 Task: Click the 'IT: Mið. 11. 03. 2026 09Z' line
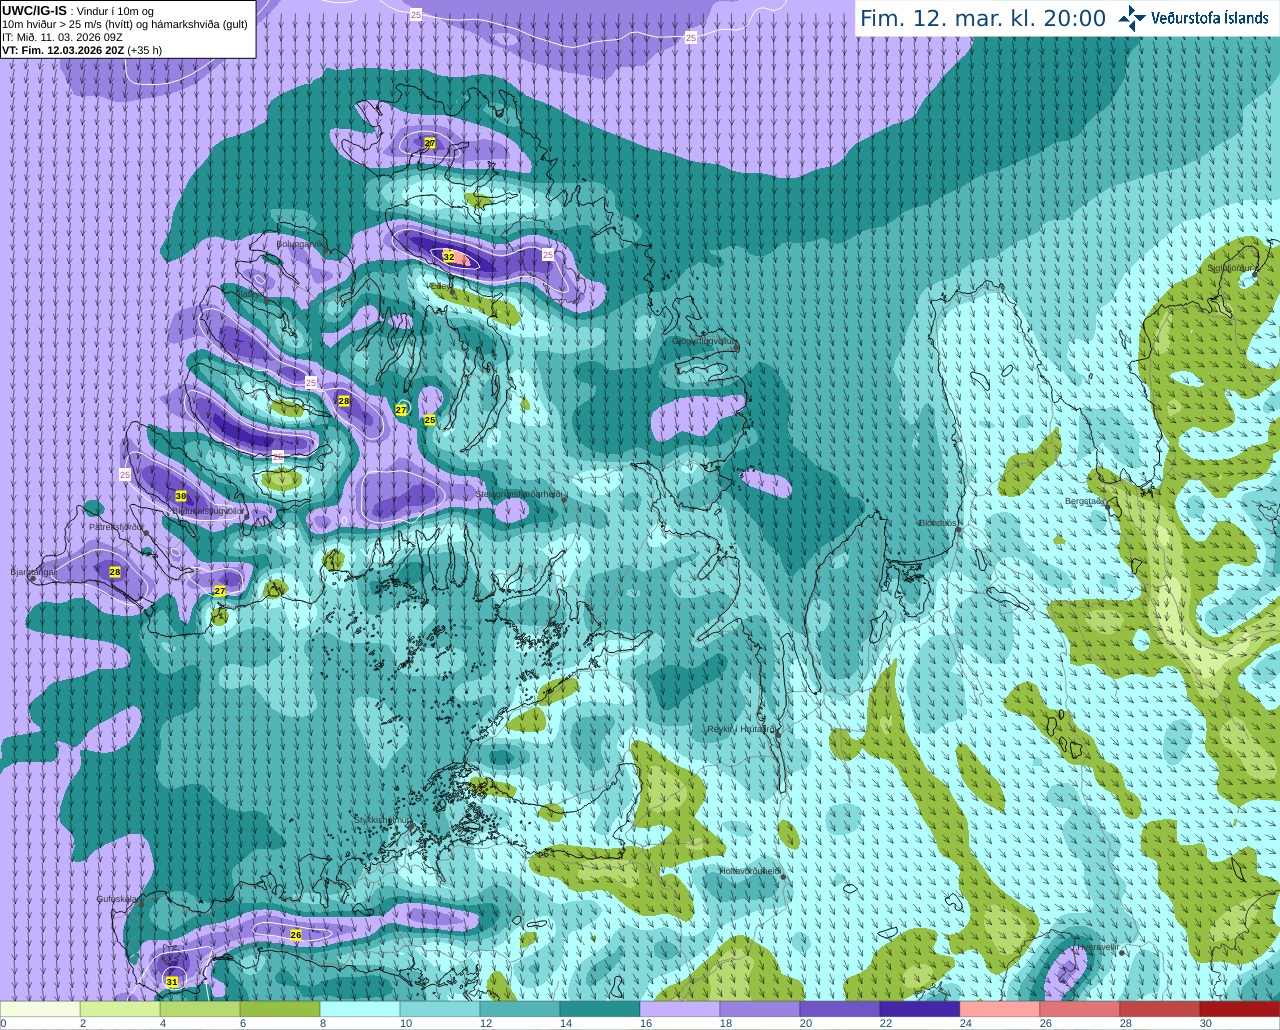click(x=62, y=37)
